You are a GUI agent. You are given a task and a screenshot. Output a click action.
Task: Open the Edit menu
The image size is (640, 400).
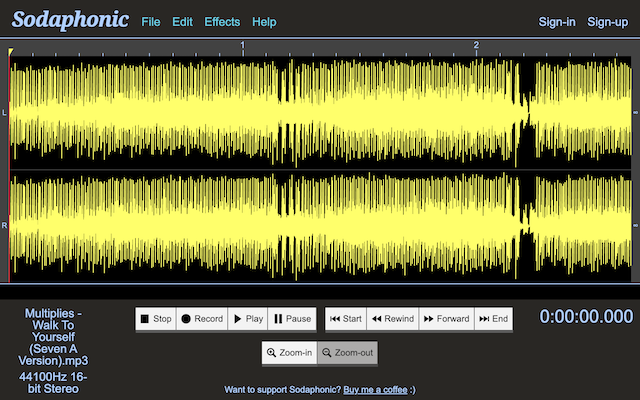(x=182, y=22)
